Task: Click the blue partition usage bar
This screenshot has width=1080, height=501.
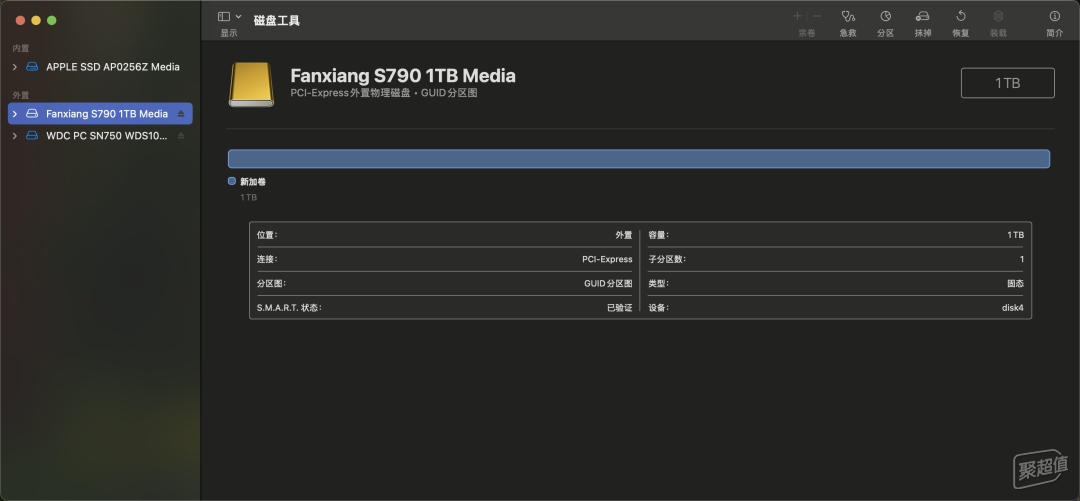Action: [x=638, y=158]
